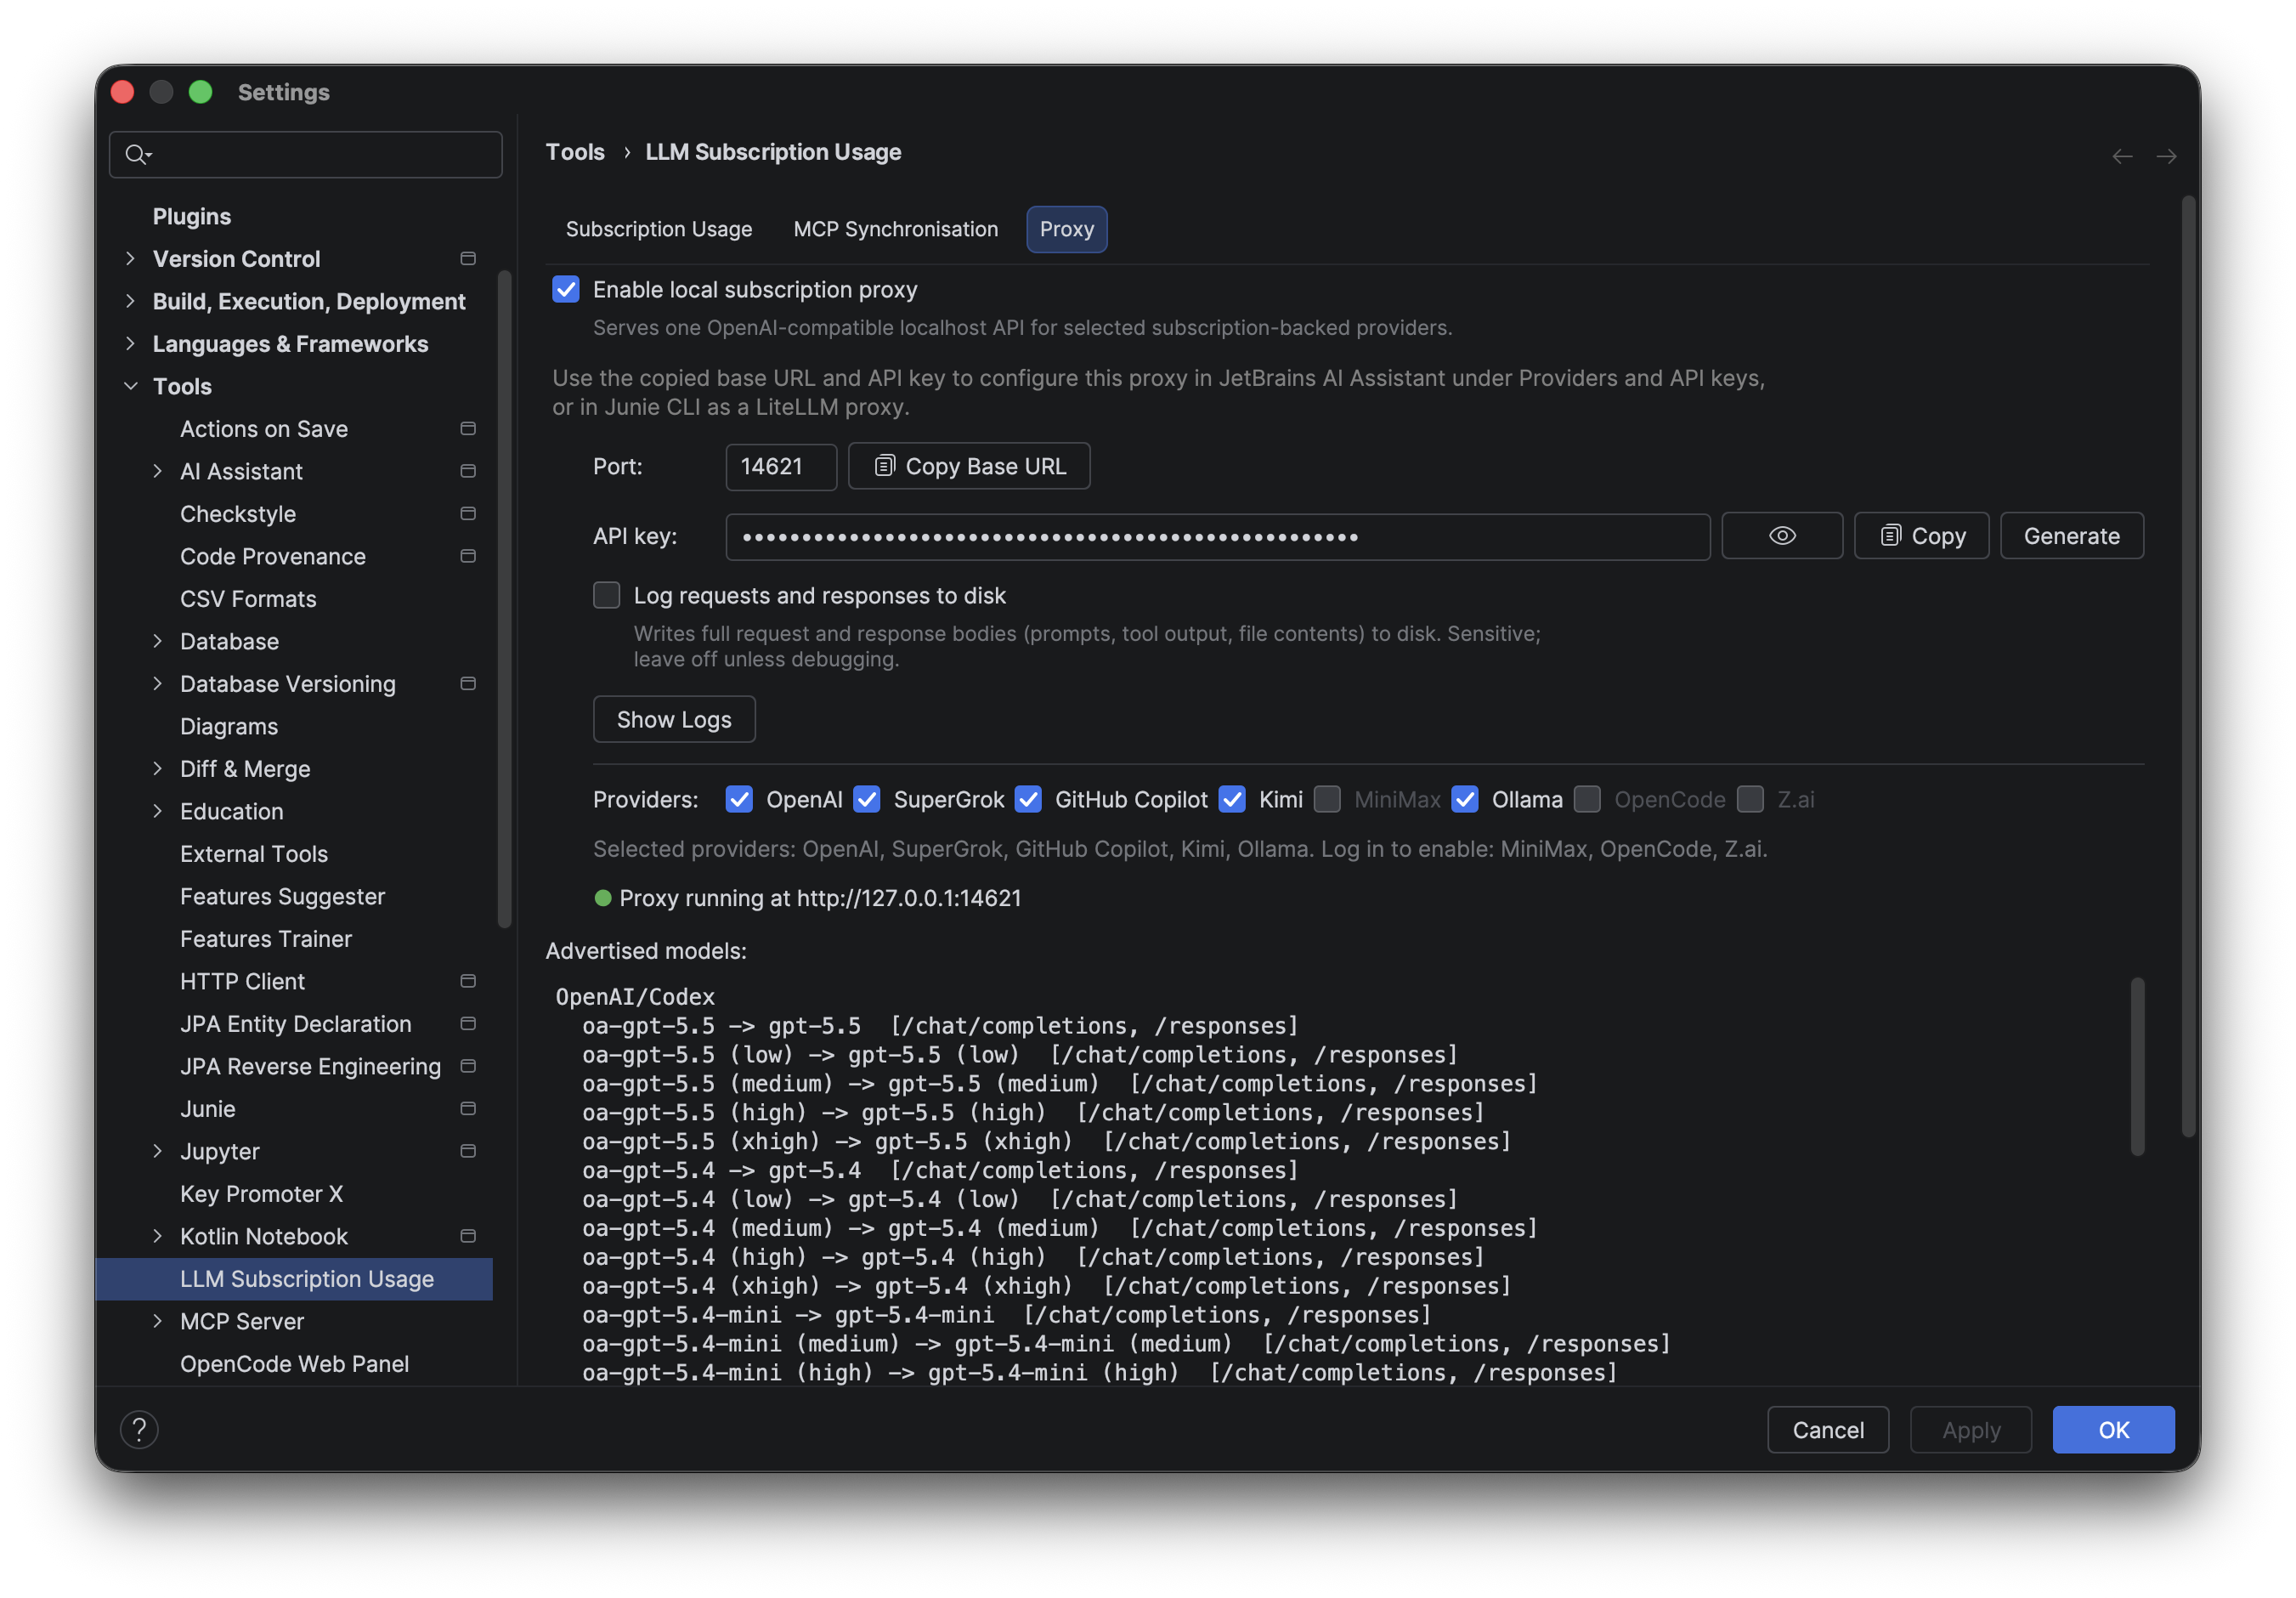The width and height of the screenshot is (2296, 1598).
Task: Click the project-level icon beside Actions on Save
Action: pos(467,429)
